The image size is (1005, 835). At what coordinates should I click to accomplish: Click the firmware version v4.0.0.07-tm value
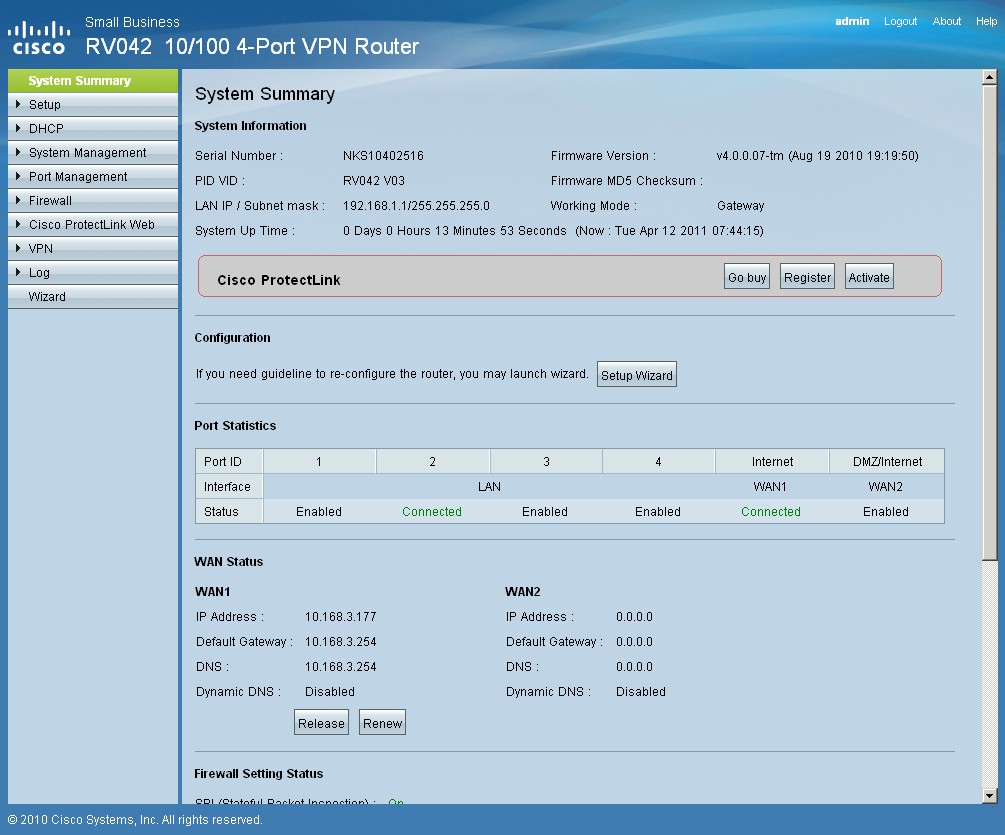click(x=817, y=156)
